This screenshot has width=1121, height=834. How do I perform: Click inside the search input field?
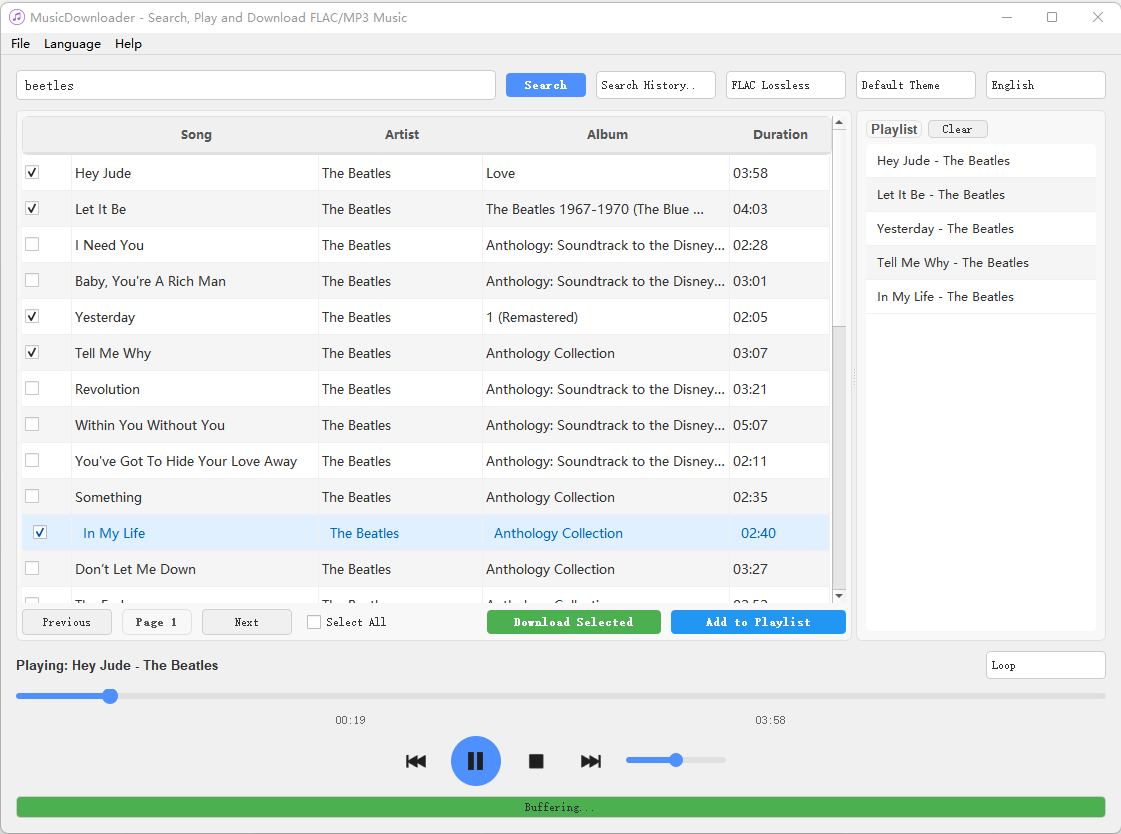coord(255,85)
